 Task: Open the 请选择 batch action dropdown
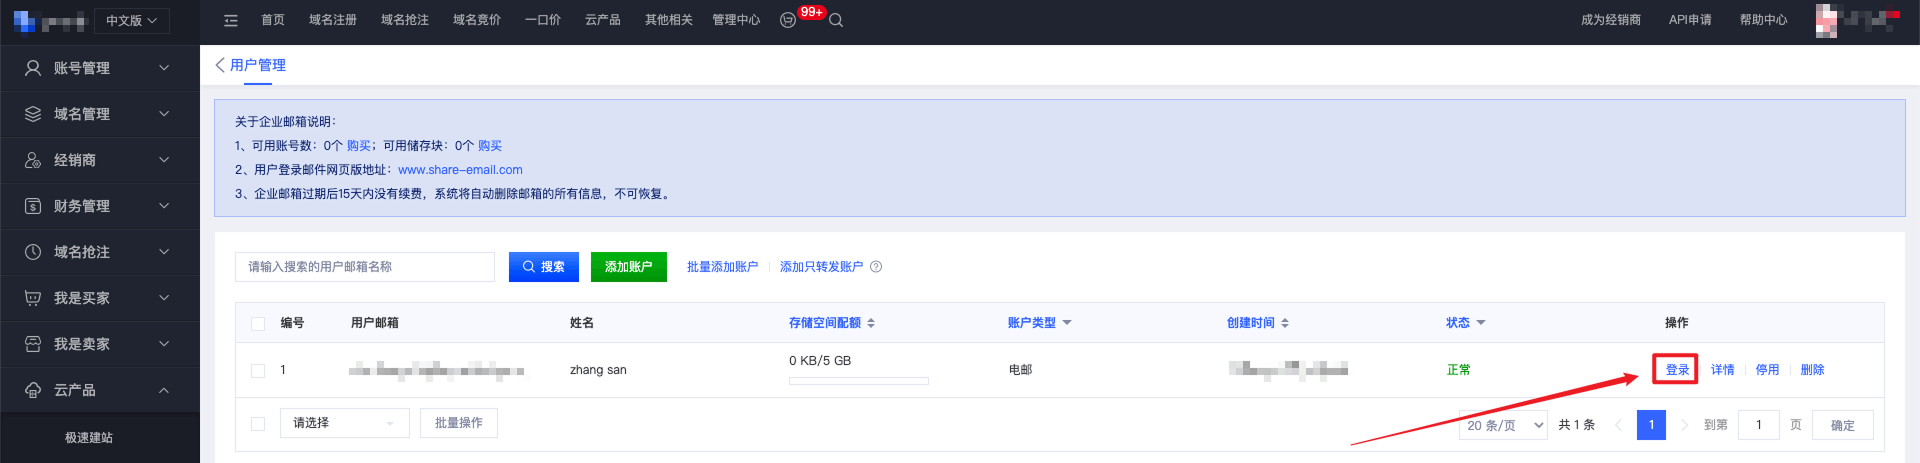(x=344, y=424)
